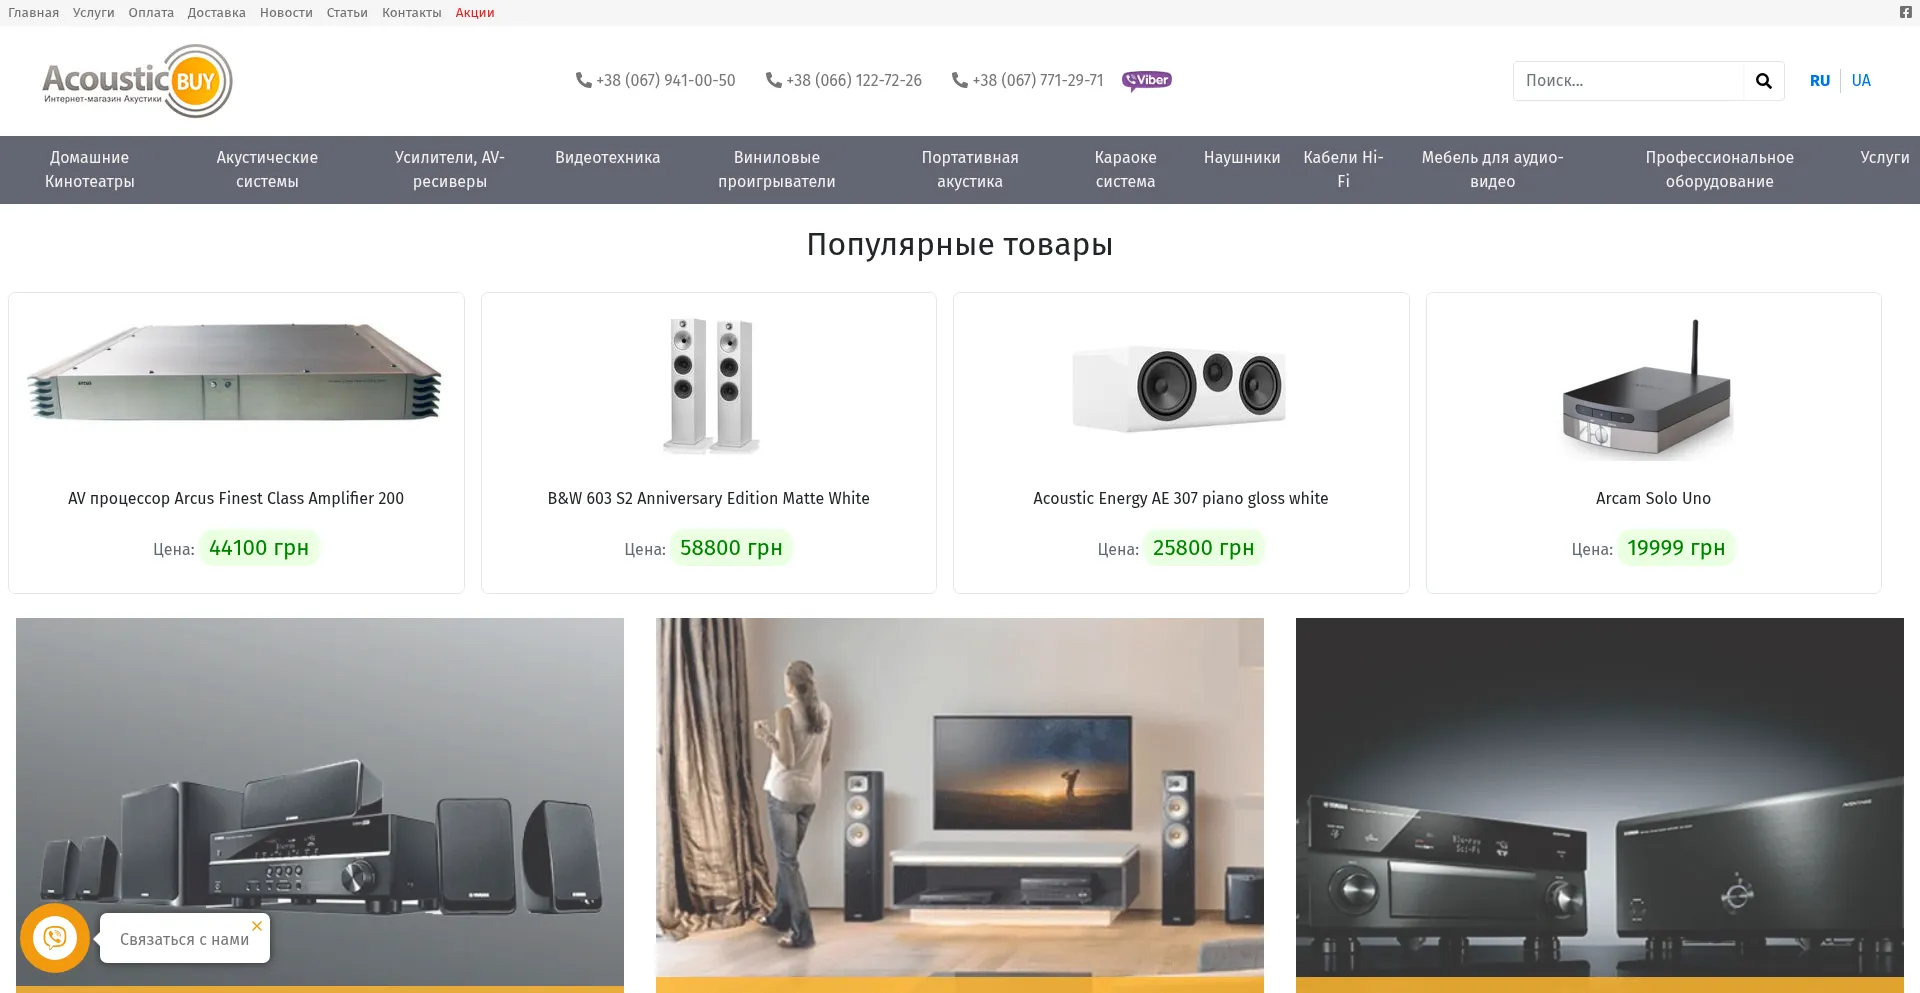1920x993 pixels.
Task: Open the Акустические системы category
Action: tap(267, 169)
